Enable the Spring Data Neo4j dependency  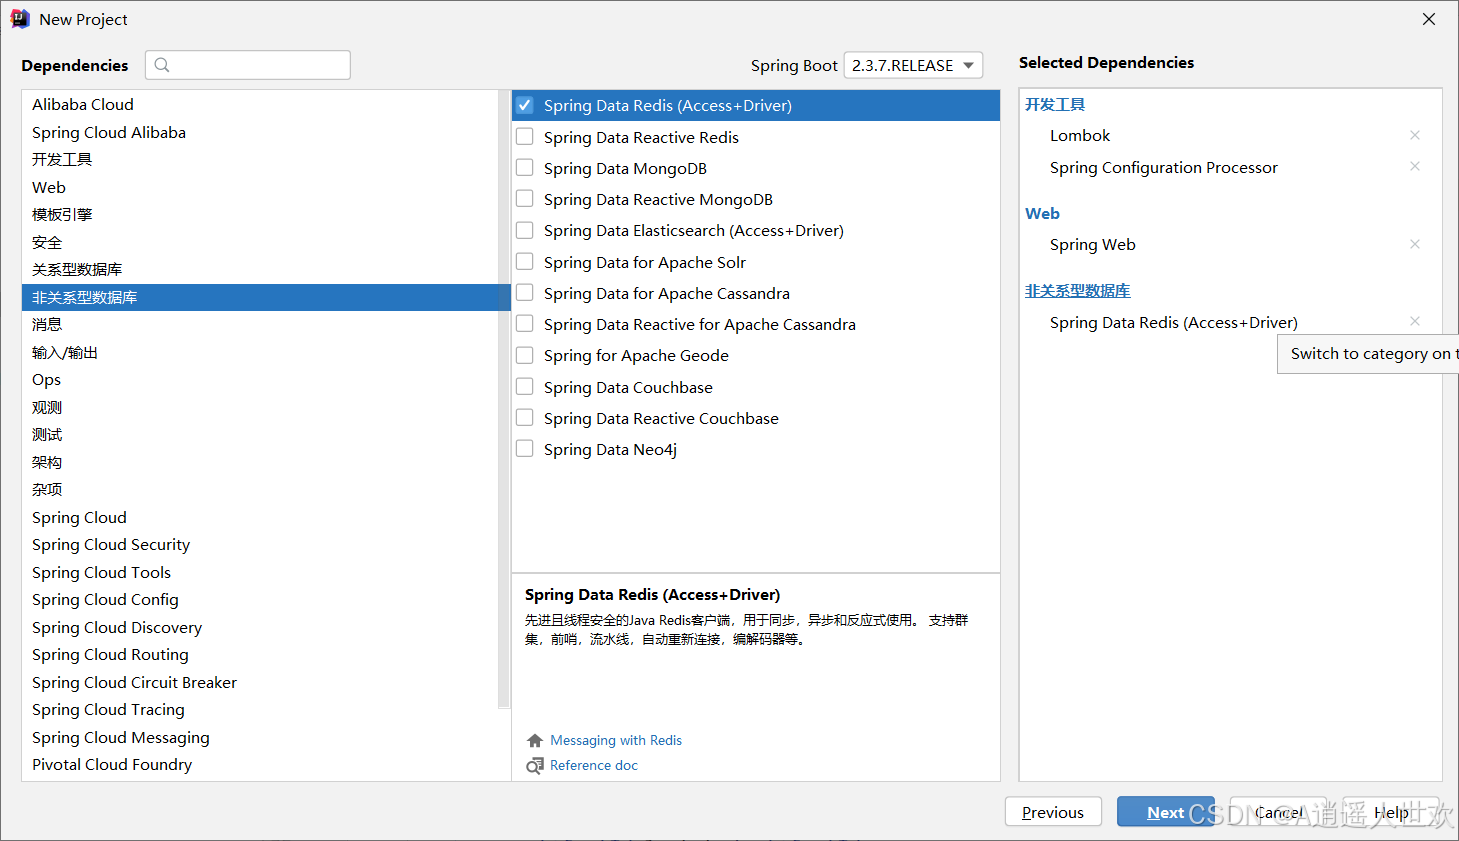point(524,448)
